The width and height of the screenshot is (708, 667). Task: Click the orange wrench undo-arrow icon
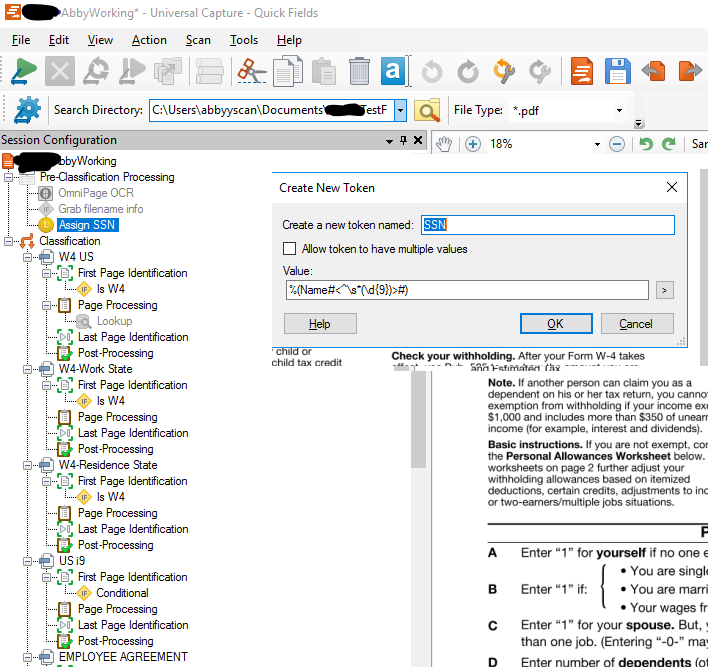tap(504, 71)
